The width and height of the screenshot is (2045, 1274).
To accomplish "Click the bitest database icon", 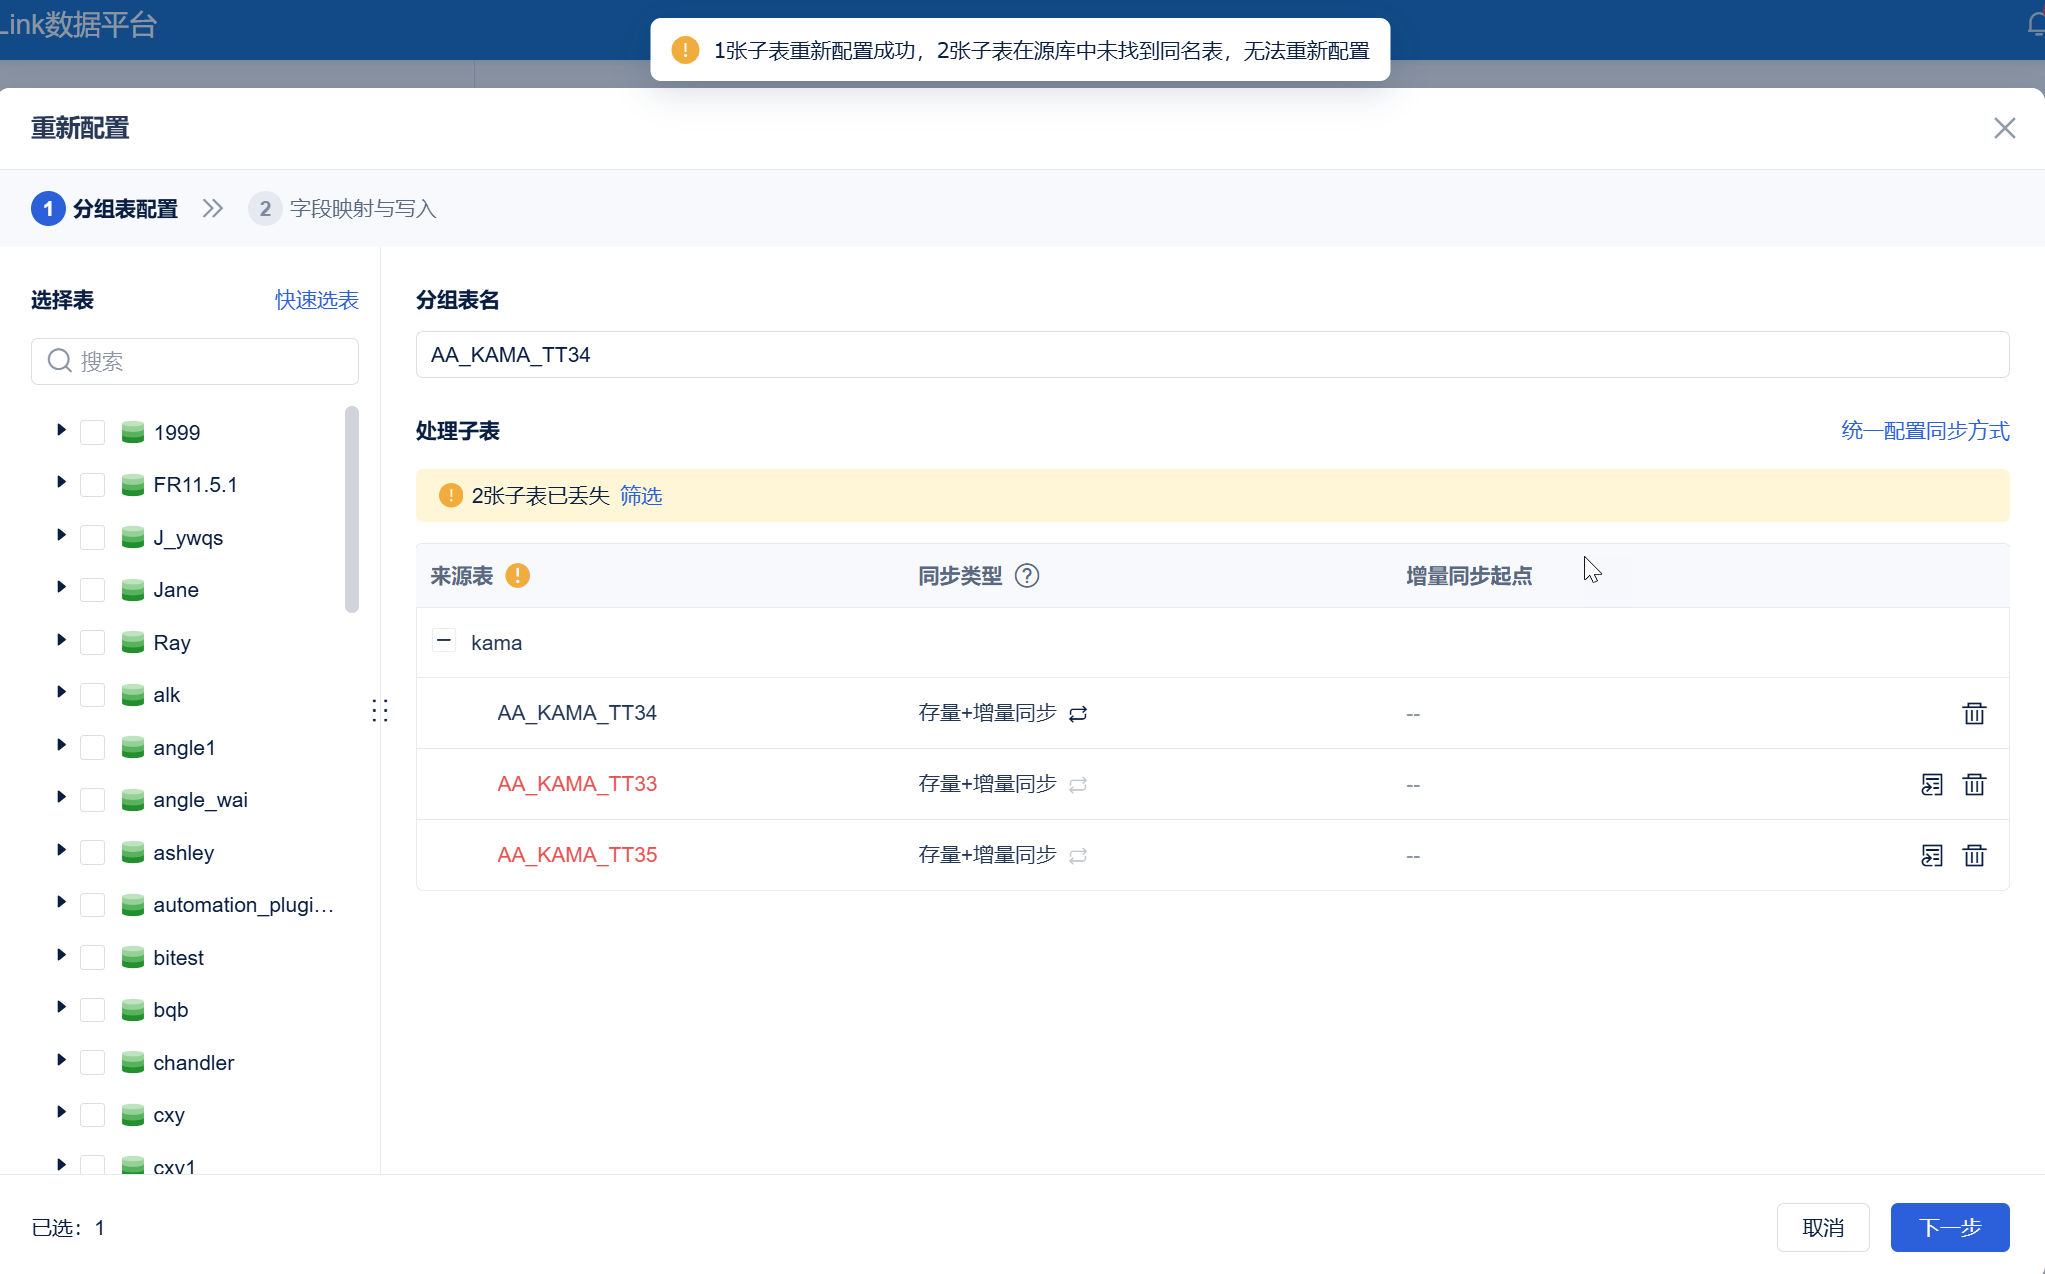I will pyautogui.click(x=132, y=957).
